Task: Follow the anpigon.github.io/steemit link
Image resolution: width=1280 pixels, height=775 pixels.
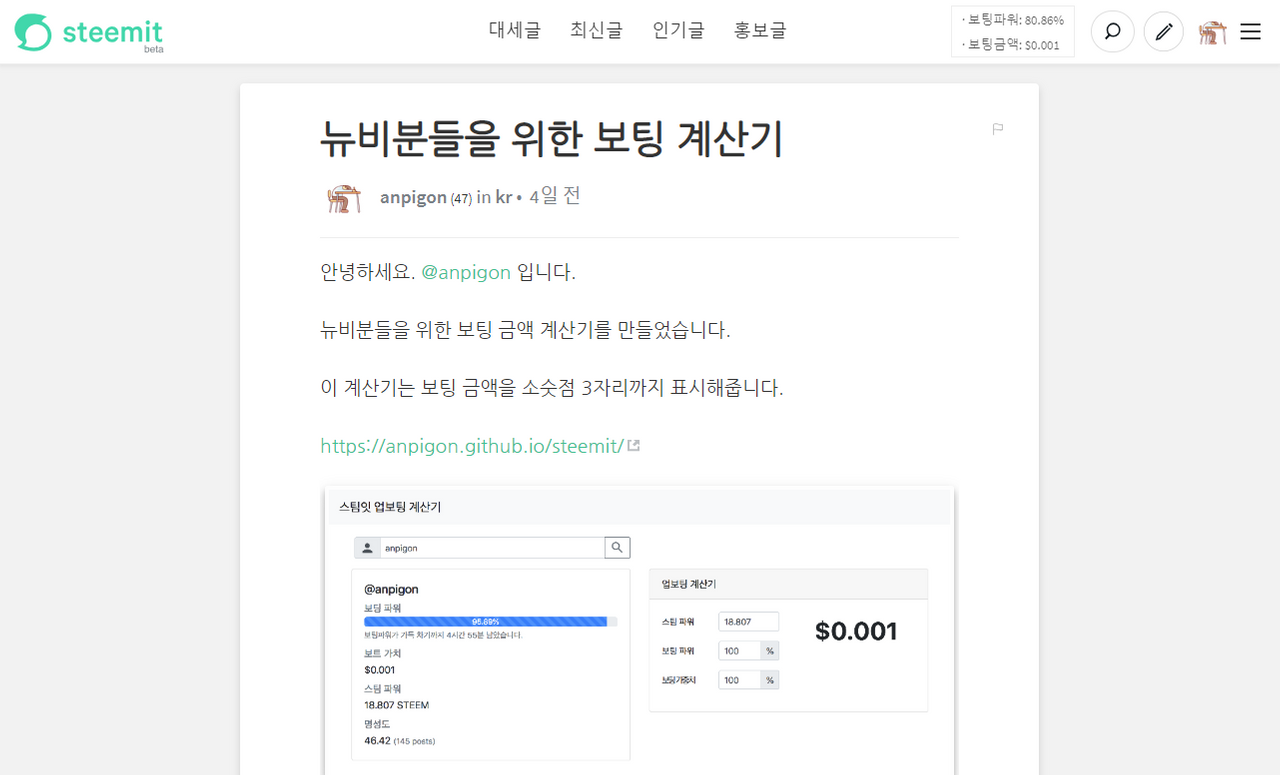Action: click(x=472, y=446)
